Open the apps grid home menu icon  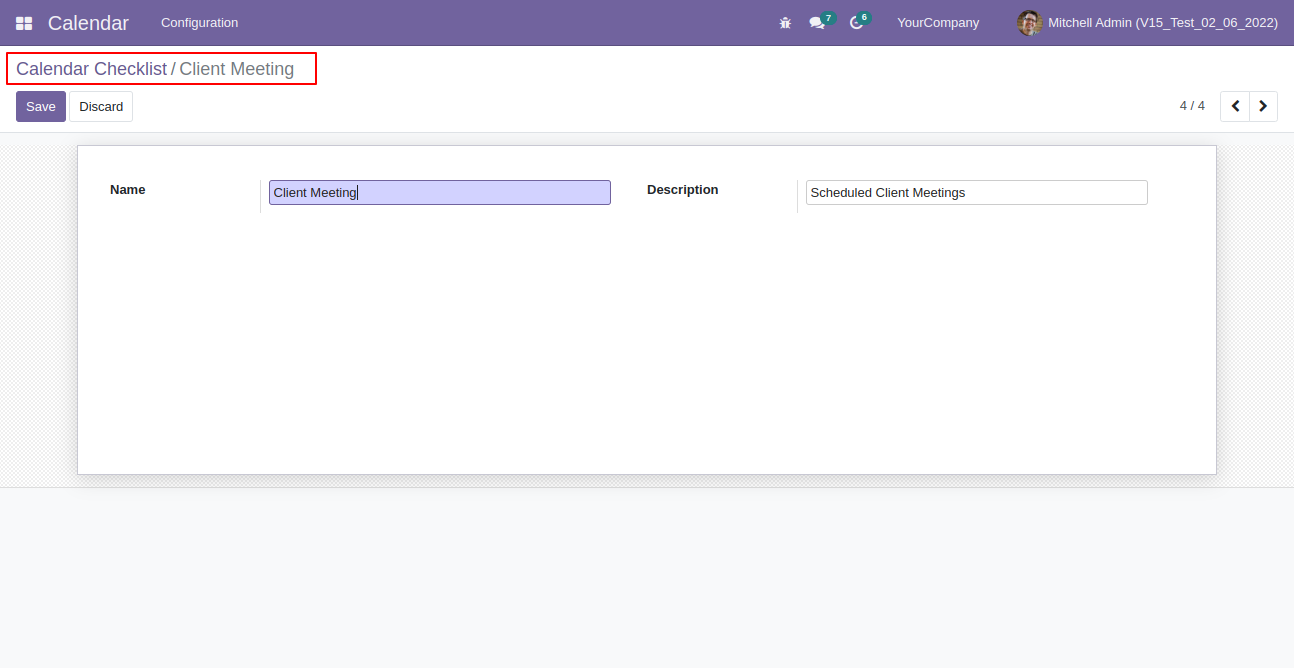[x=24, y=23]
